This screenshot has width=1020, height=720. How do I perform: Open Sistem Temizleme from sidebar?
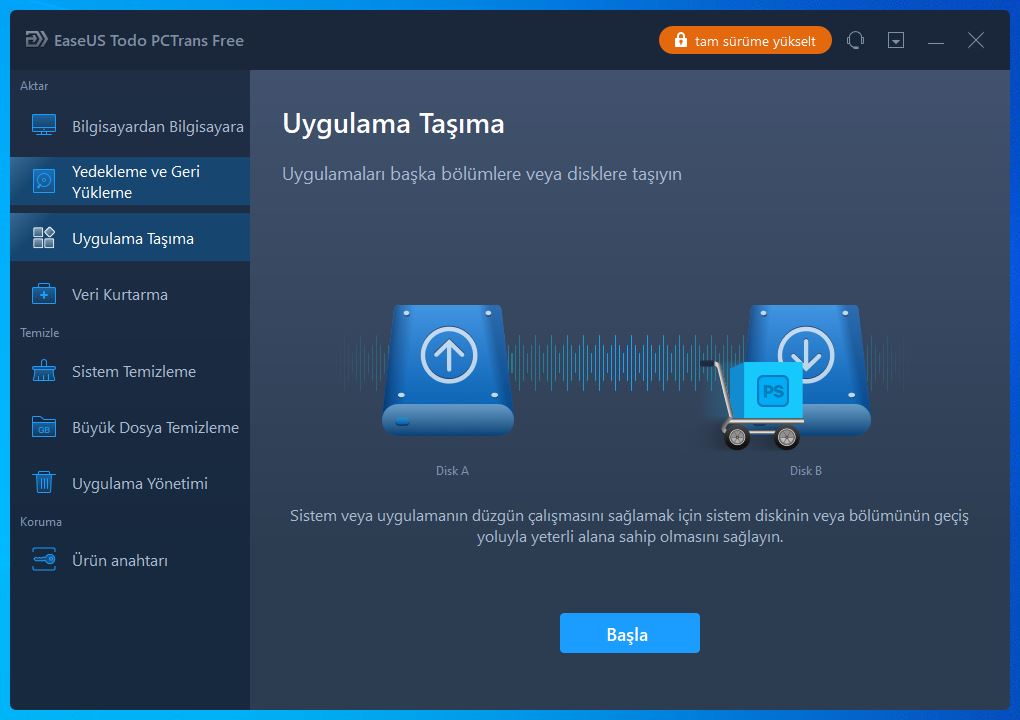[x=130, y=371]
